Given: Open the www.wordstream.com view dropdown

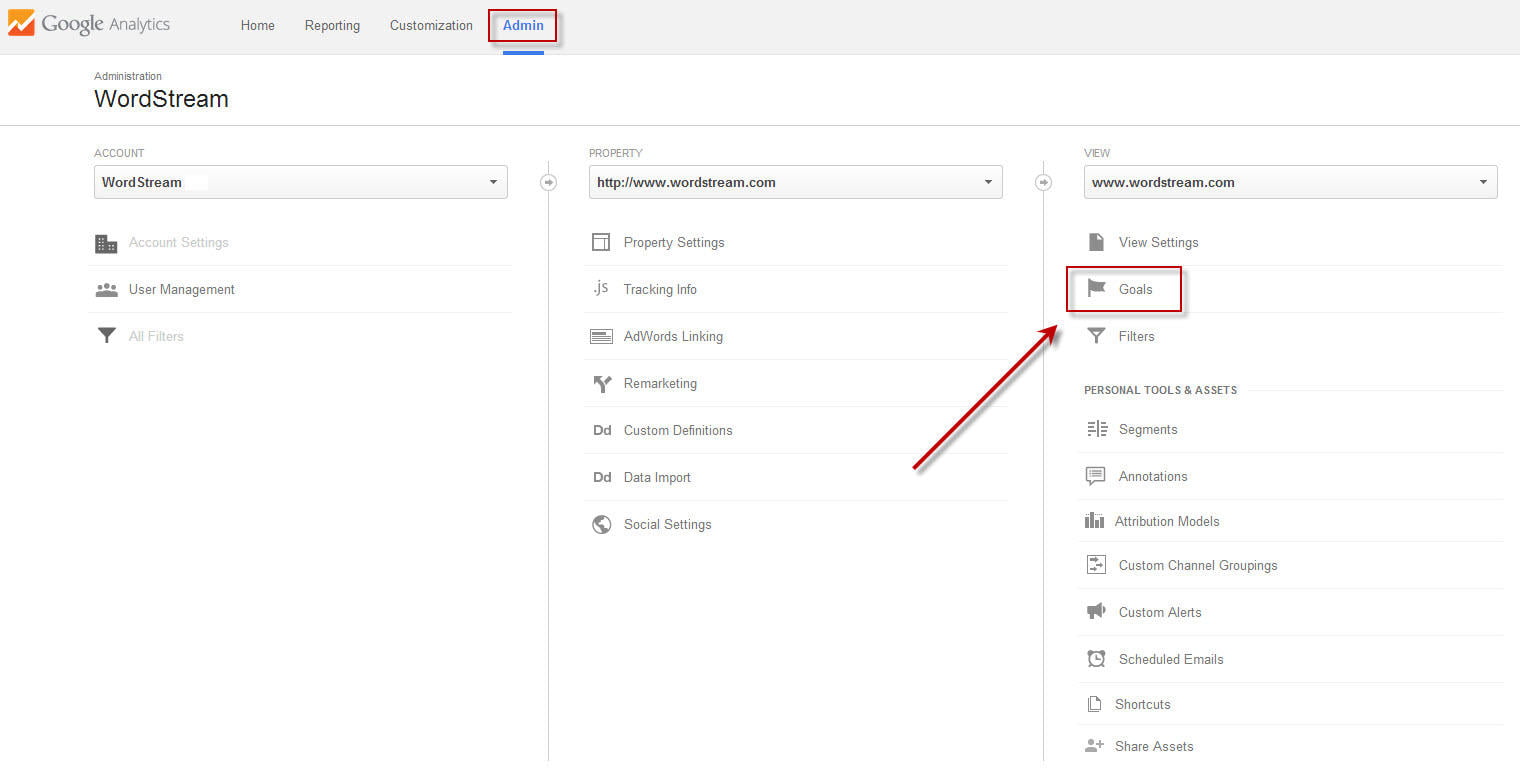Looking at the screenshot, I should [x=1291, y=182].
